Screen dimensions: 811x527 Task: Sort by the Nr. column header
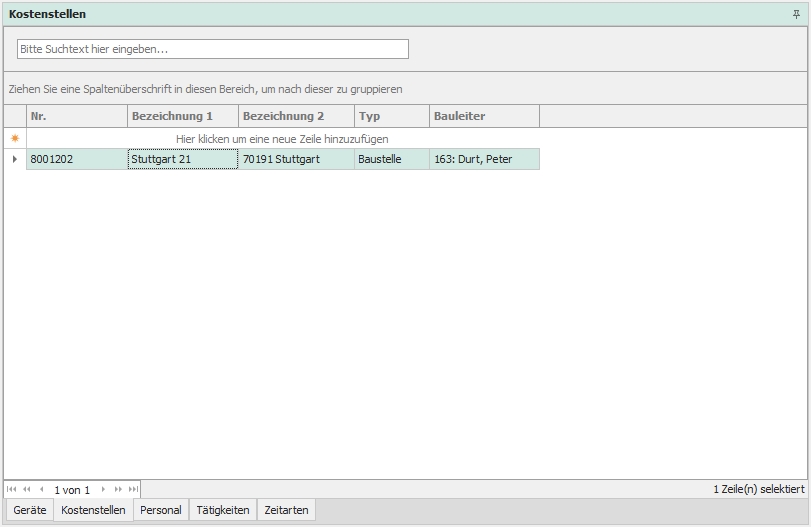(77, 116)
